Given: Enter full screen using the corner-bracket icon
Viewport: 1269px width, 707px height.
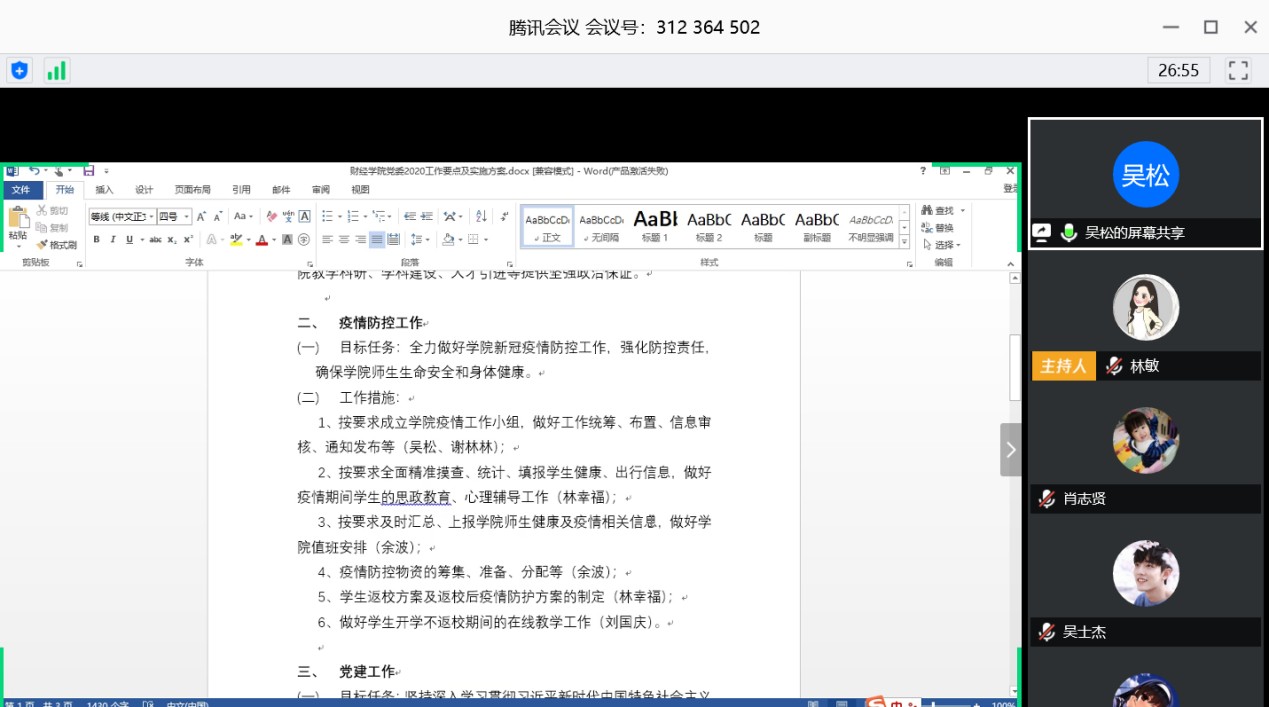Looking at the screenshot, I should (x=1238, y=70).
